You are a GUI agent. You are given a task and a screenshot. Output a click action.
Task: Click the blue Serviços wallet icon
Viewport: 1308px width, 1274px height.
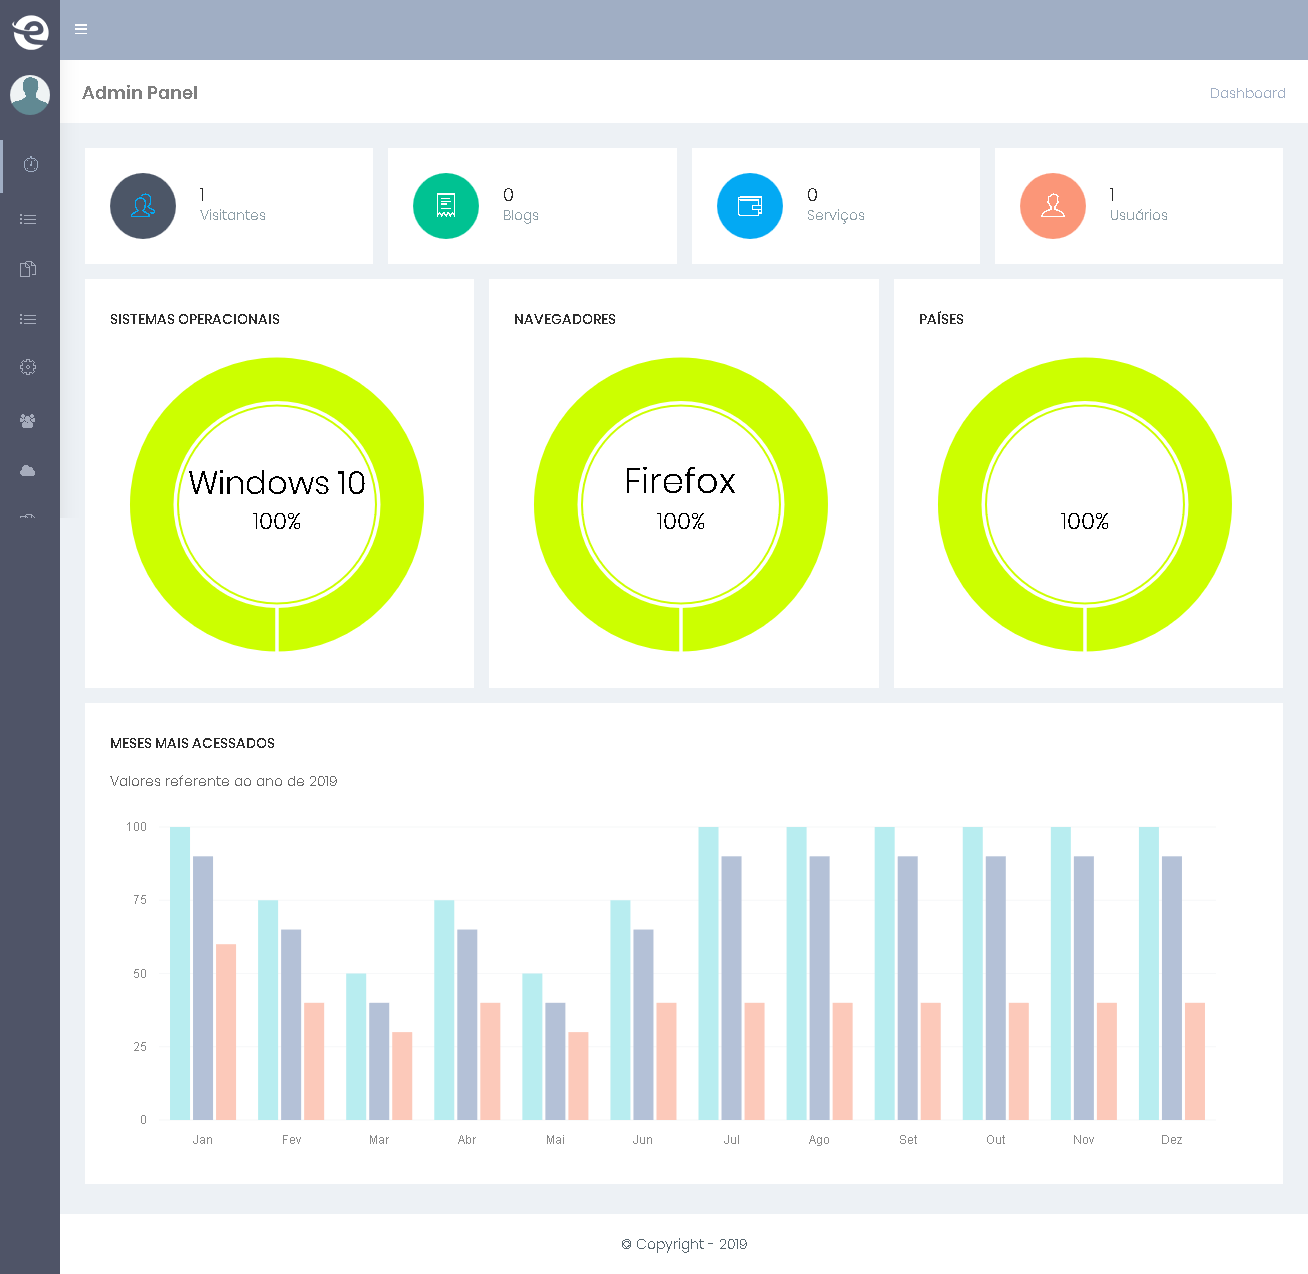(750, 206)
